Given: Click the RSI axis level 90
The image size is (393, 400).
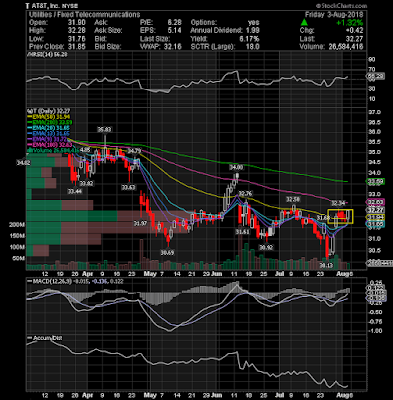Looking at the screenshot, I should click(x=371, y=60).
